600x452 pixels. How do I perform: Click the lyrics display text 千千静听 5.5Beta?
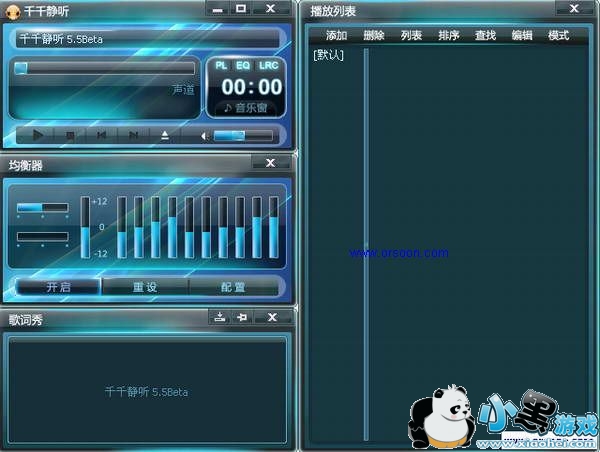[147, 392]
